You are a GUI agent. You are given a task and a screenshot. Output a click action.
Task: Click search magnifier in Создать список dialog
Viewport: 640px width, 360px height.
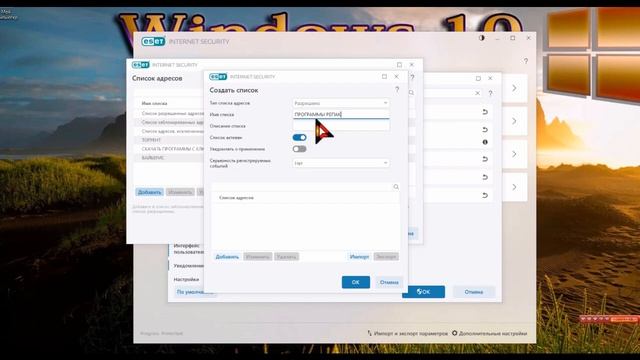[396, 187]
